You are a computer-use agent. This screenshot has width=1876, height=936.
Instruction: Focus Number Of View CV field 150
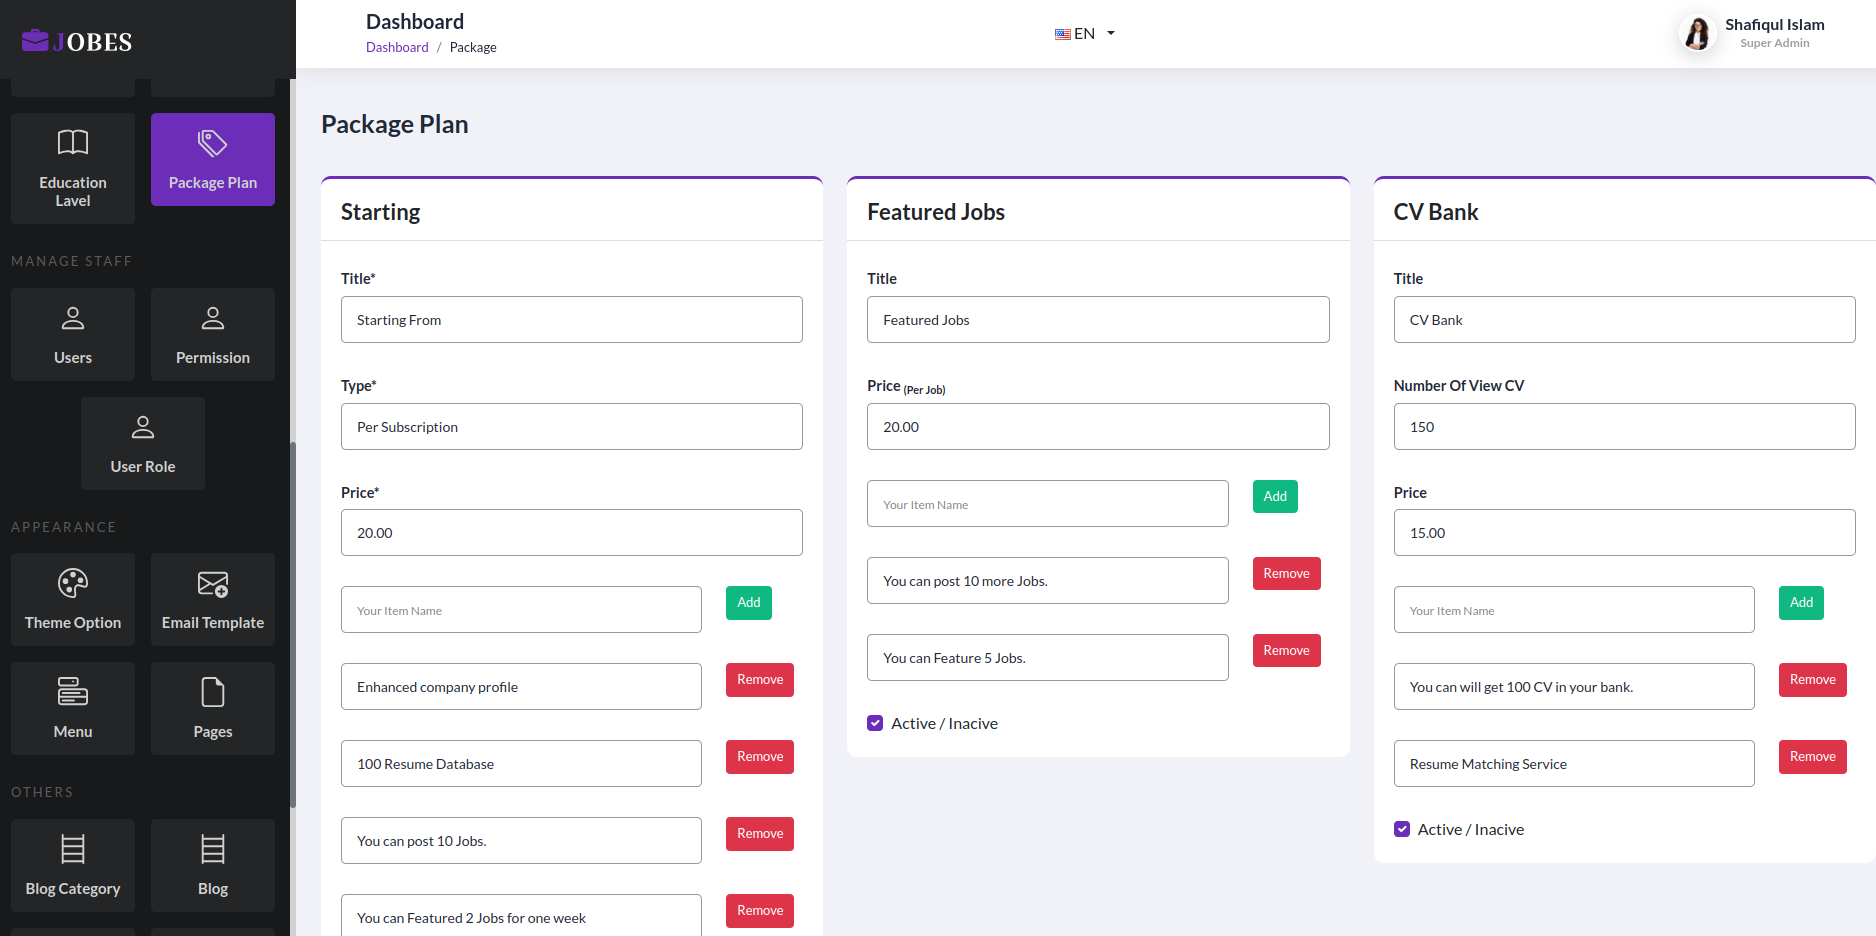click(x=1624, y=427)
